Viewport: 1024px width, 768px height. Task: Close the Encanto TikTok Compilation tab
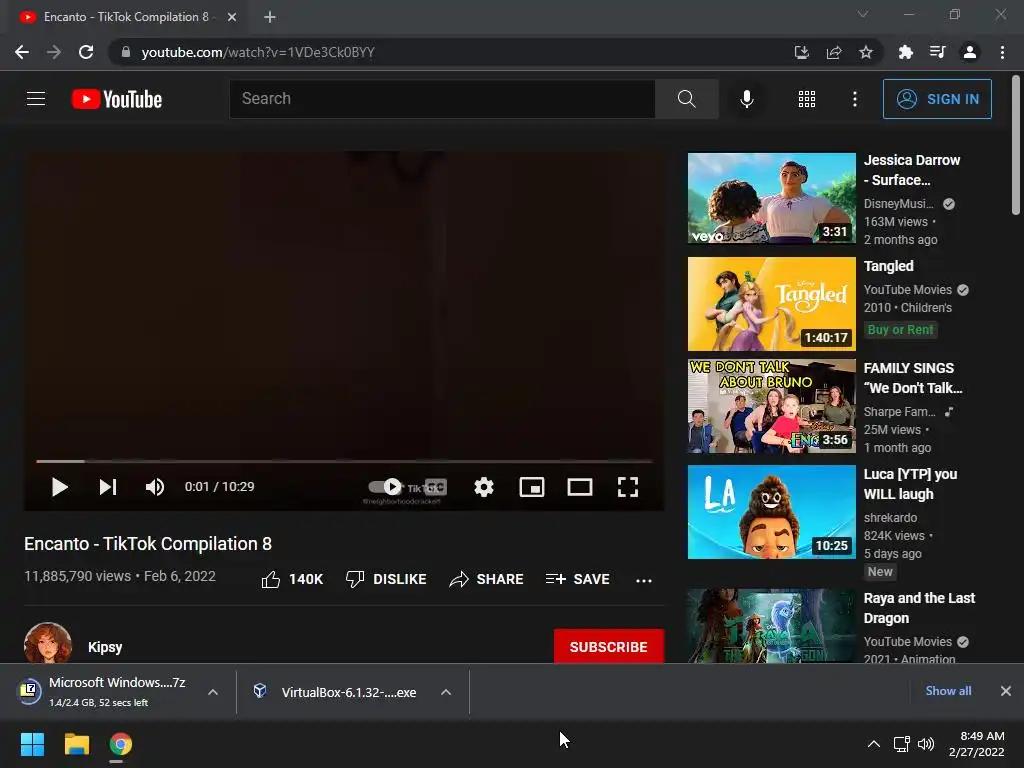coord(232,17)
